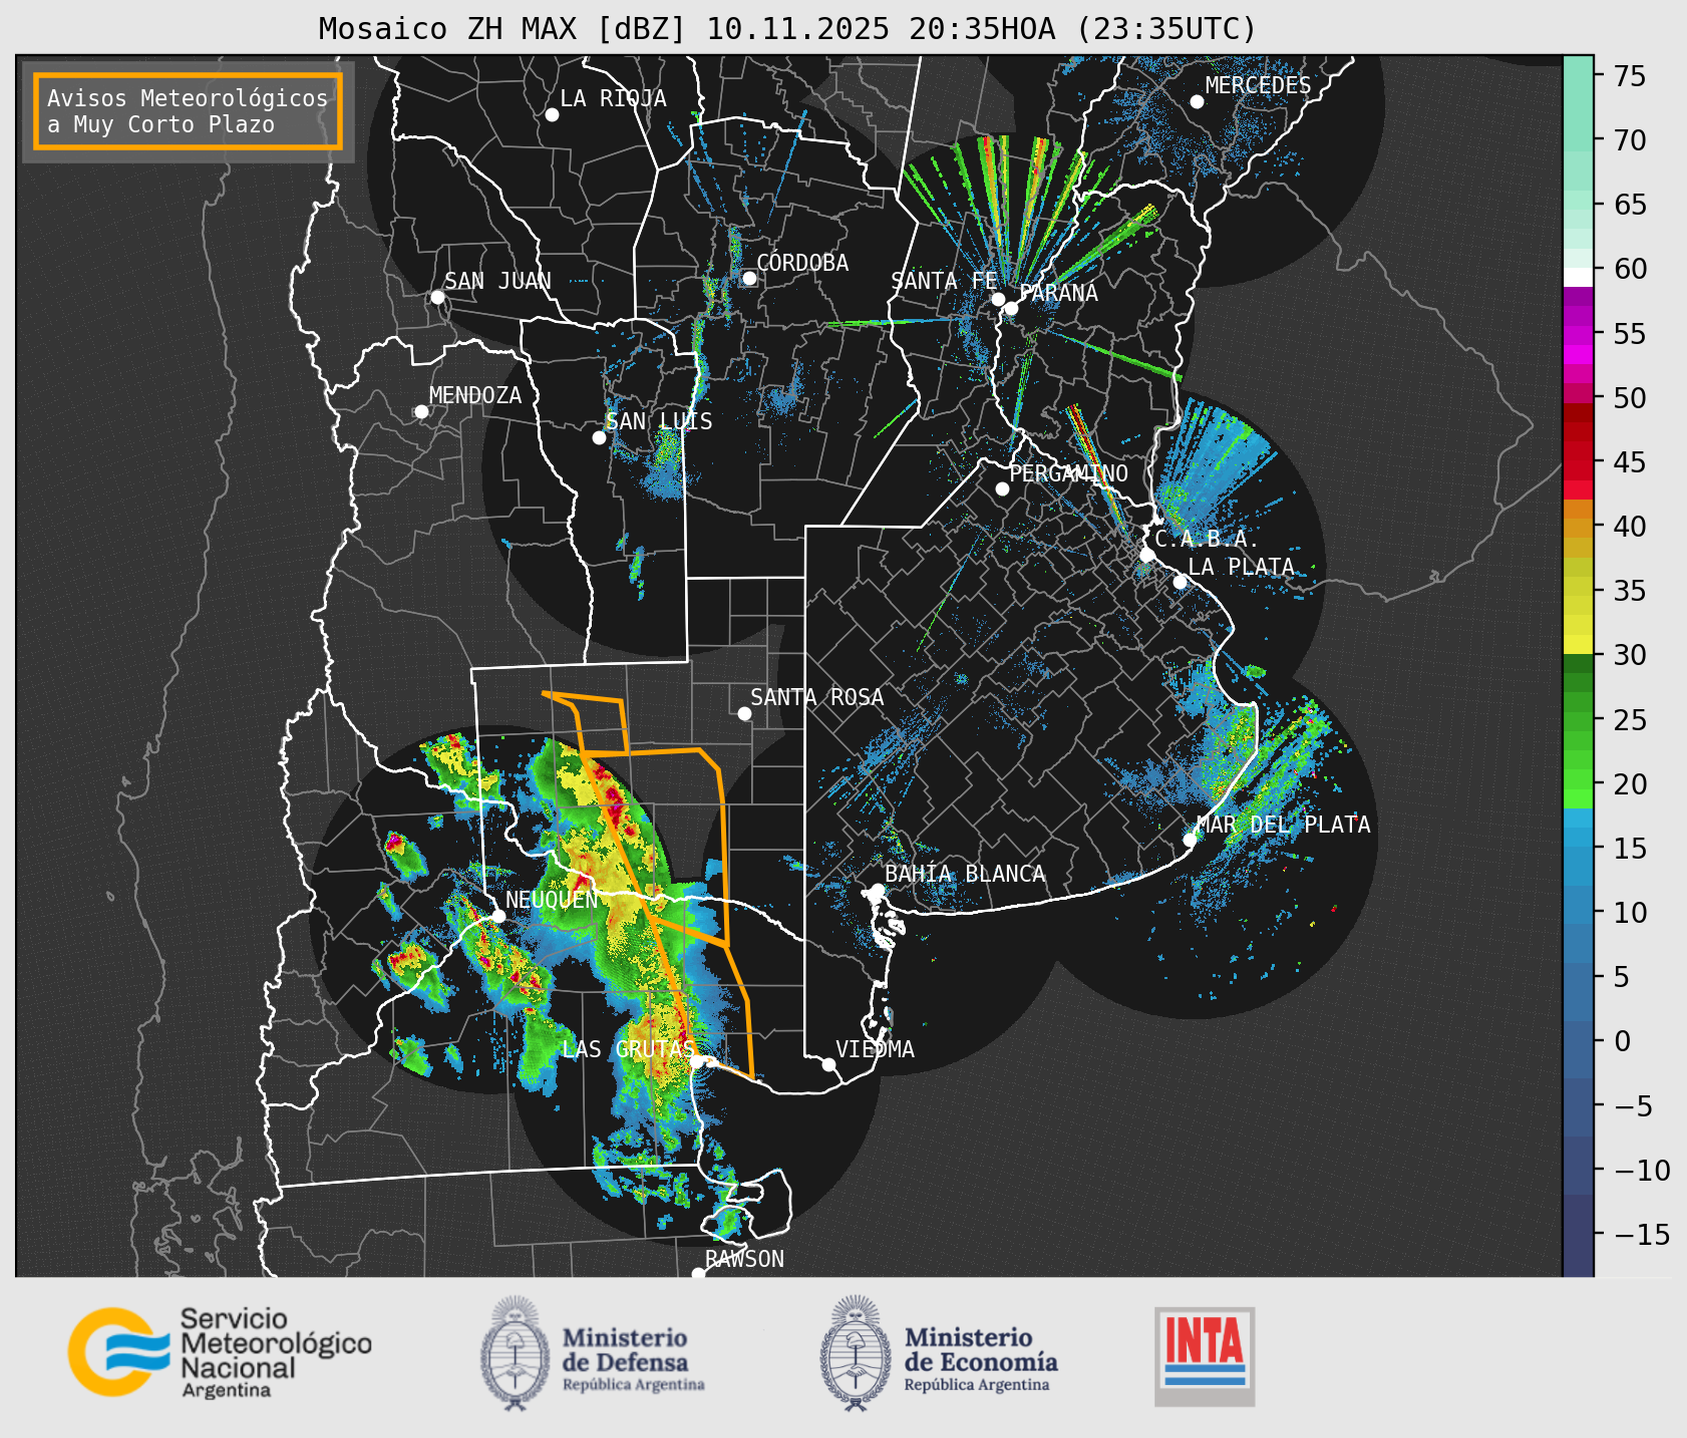Click the MERCEDES city label
1687x1438 pixels.
click(x=1257, y=86)
